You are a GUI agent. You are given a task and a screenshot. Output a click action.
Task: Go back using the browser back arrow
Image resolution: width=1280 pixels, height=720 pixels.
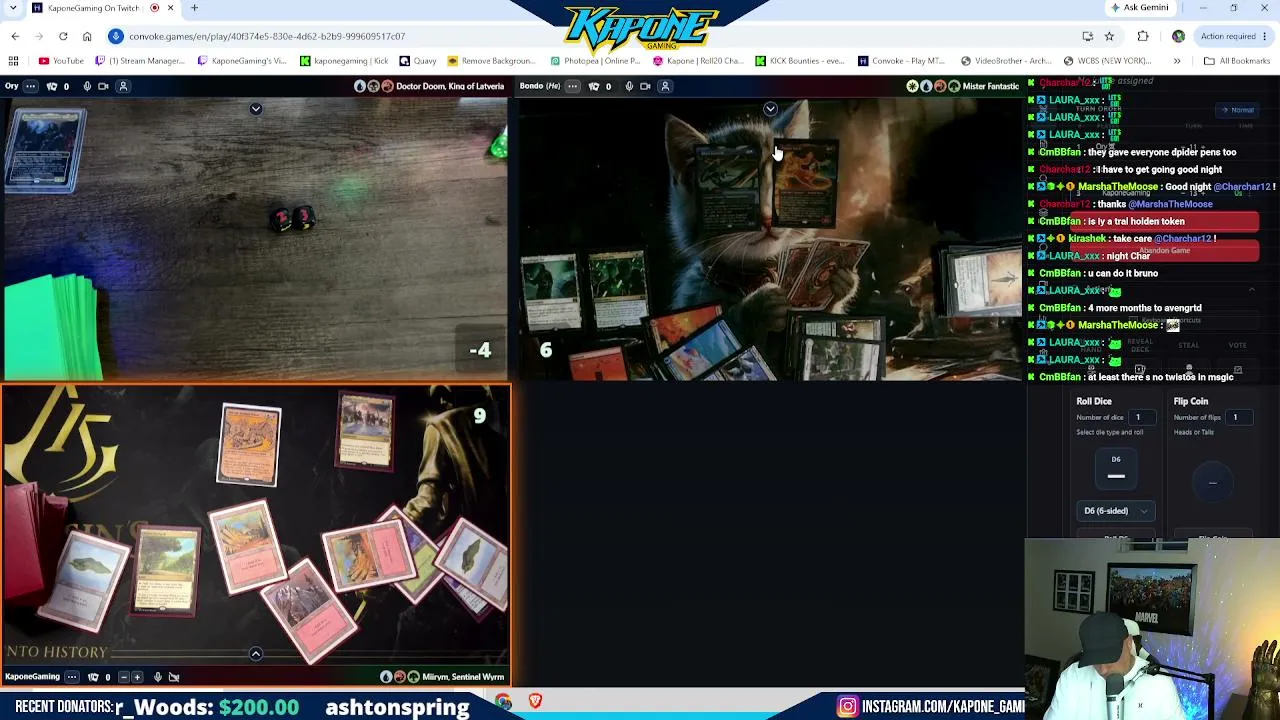pyautogui.click(x=15, y=36)
